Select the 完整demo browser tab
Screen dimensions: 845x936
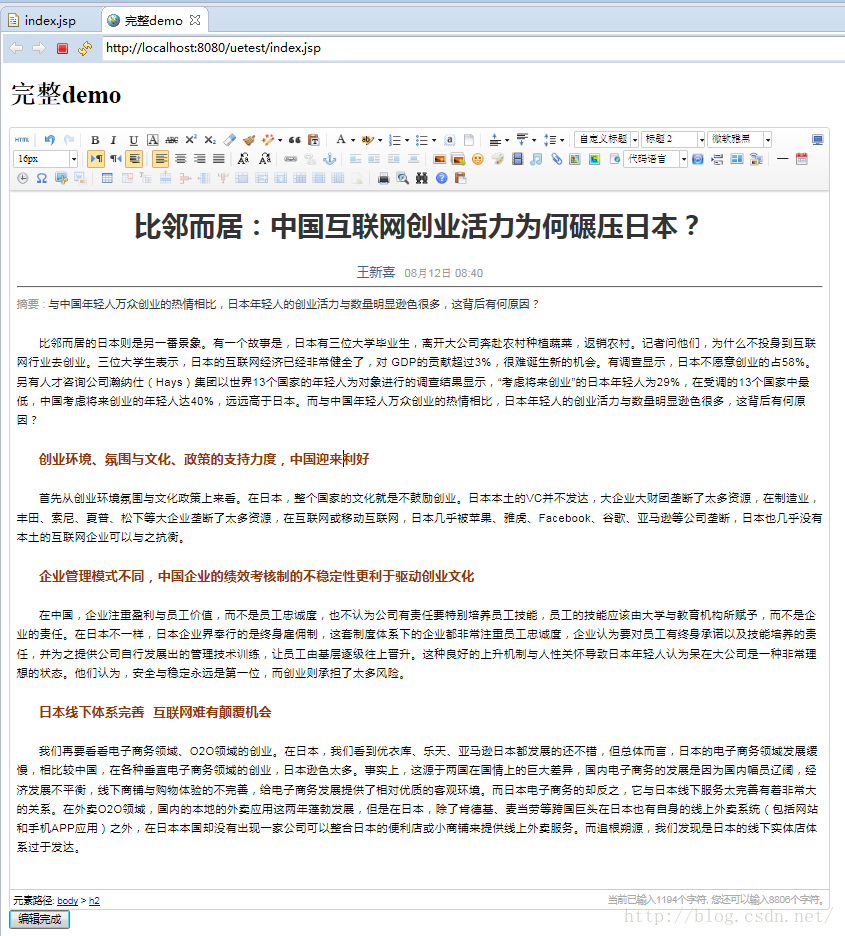[x=153, y=20]
